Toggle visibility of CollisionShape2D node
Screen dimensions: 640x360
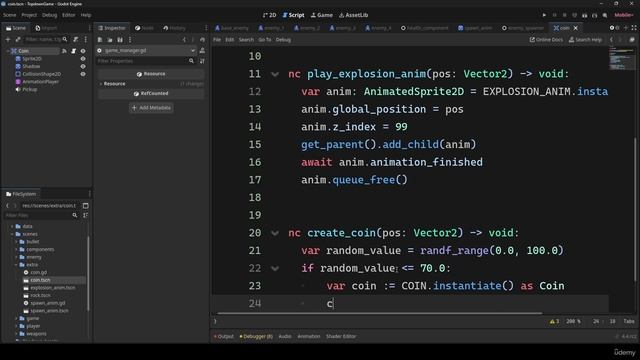83,74
